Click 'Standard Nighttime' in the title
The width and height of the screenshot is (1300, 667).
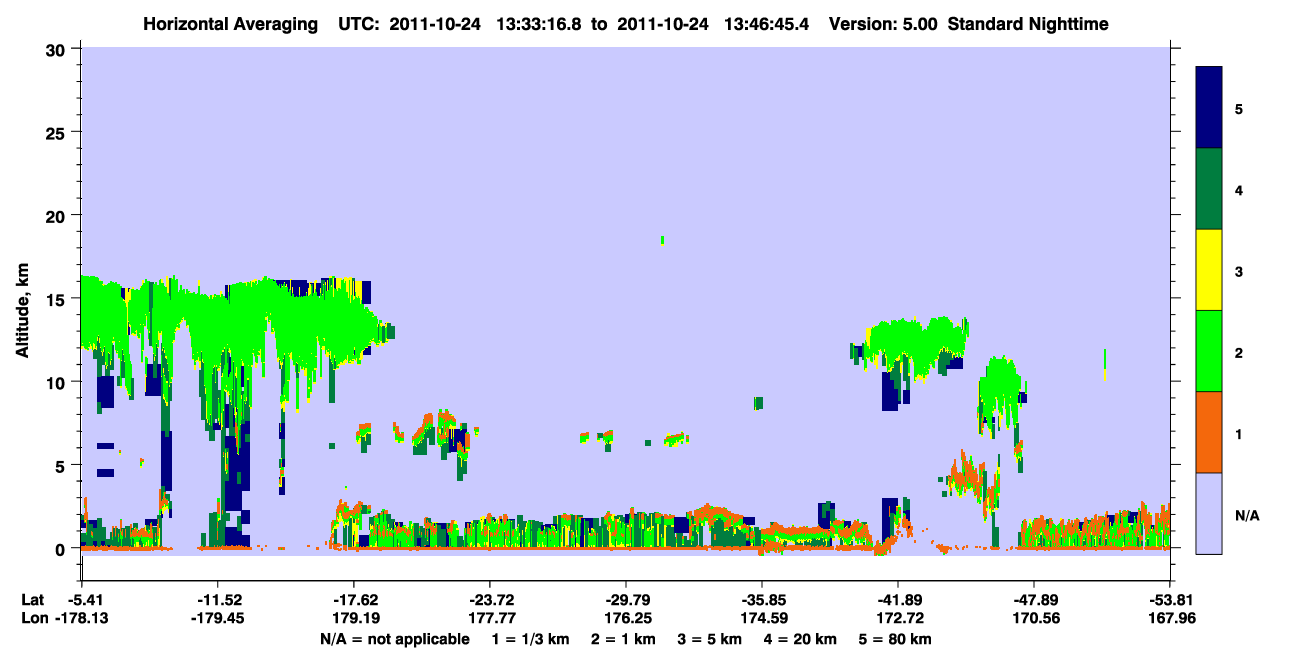coord(1028,24)
